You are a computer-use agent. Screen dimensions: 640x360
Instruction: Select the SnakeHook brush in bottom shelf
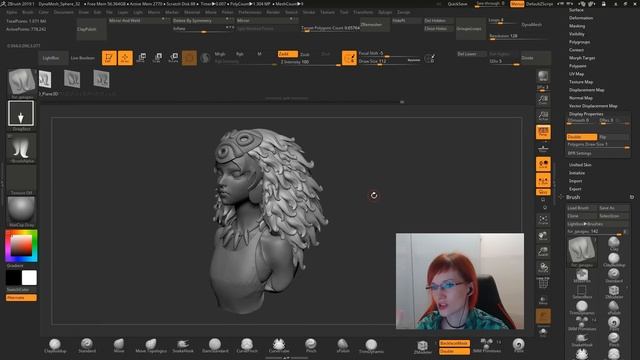[183, 346]
